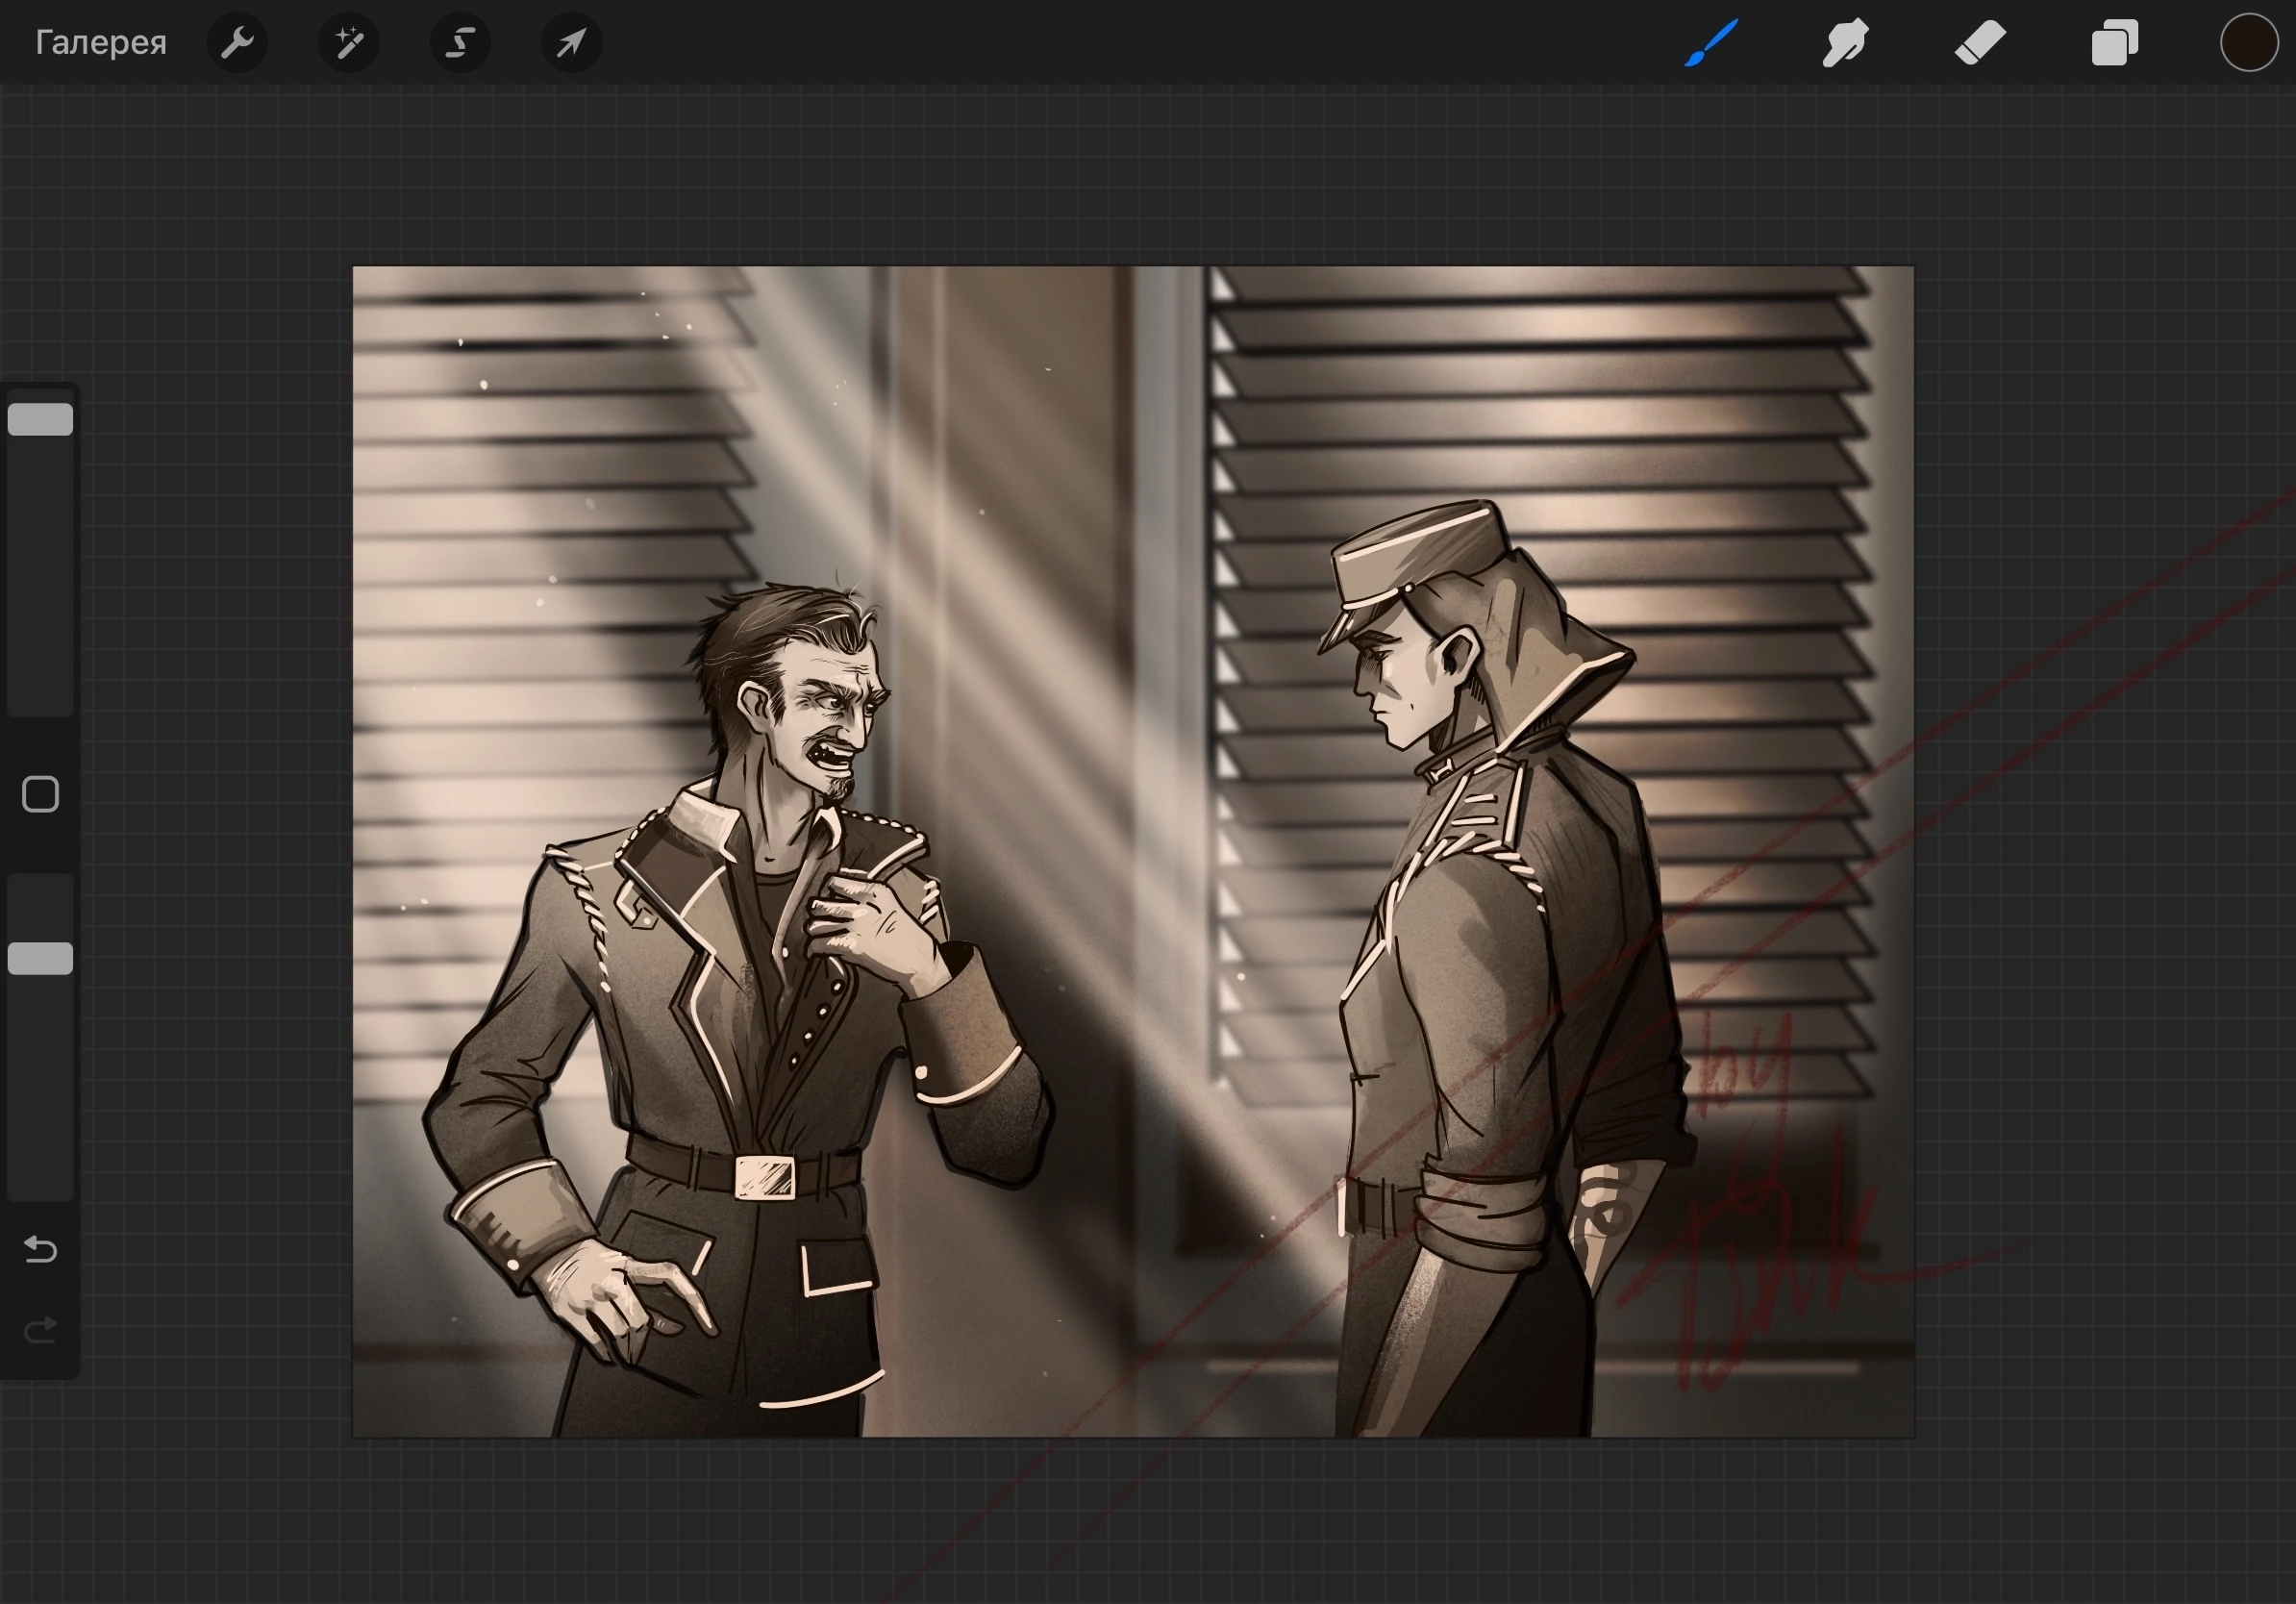Open the Галерея gallery view

pyautogui.click(x=101, y=43)
